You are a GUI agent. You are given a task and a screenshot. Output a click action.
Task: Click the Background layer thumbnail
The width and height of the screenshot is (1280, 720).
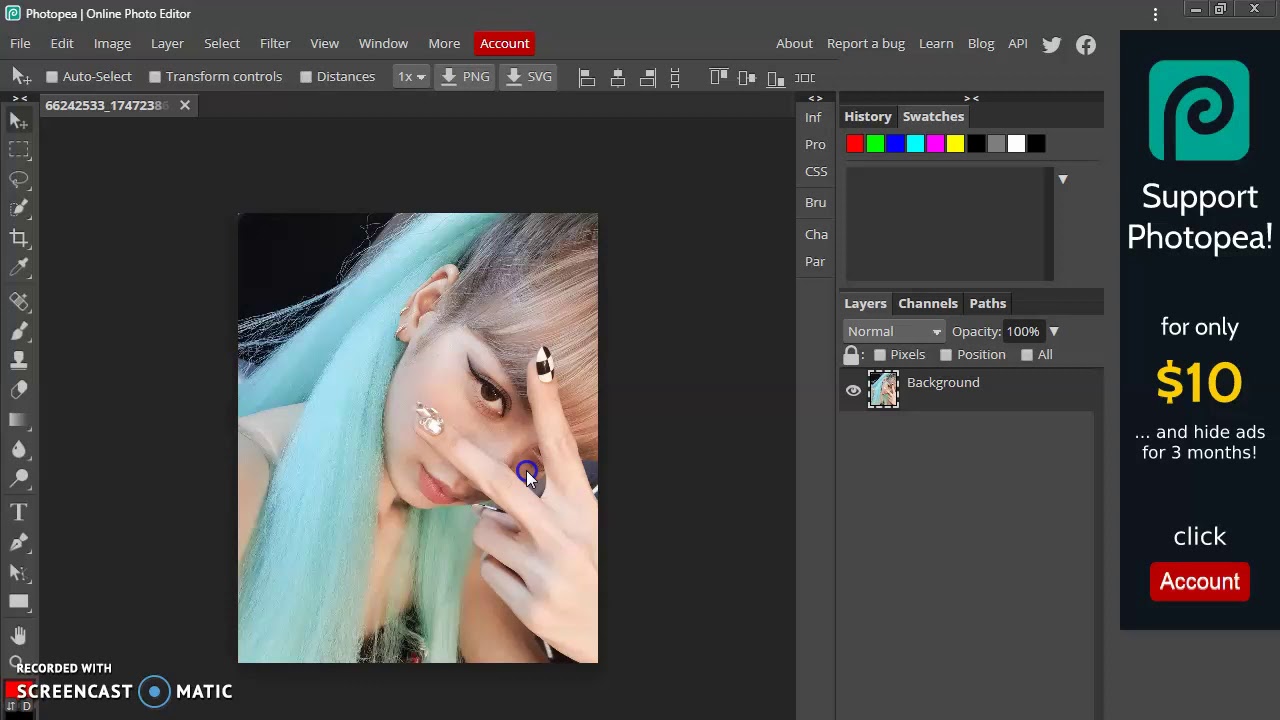point(883,390)
